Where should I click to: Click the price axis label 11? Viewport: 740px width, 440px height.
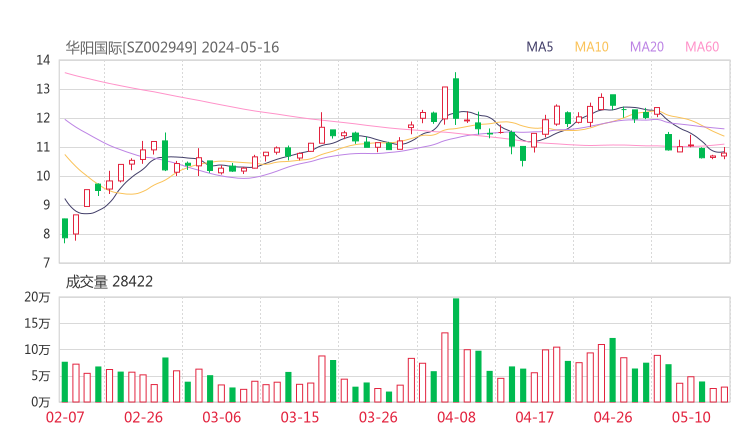tap(43, 147)
